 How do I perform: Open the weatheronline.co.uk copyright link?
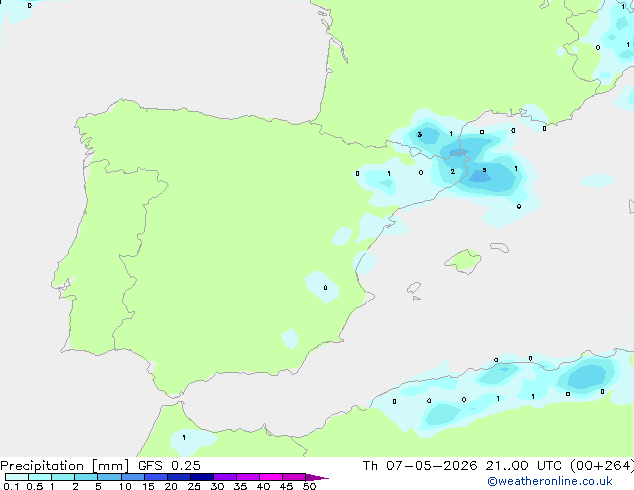(x=550, y=481)
